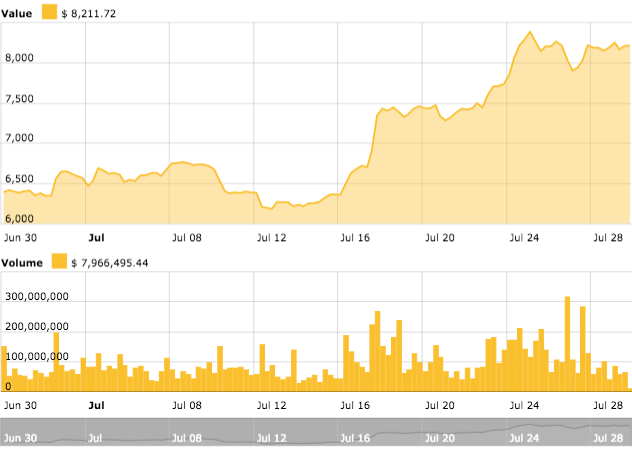
Task: Click the Volume legend label
Action: pos(23,262)
